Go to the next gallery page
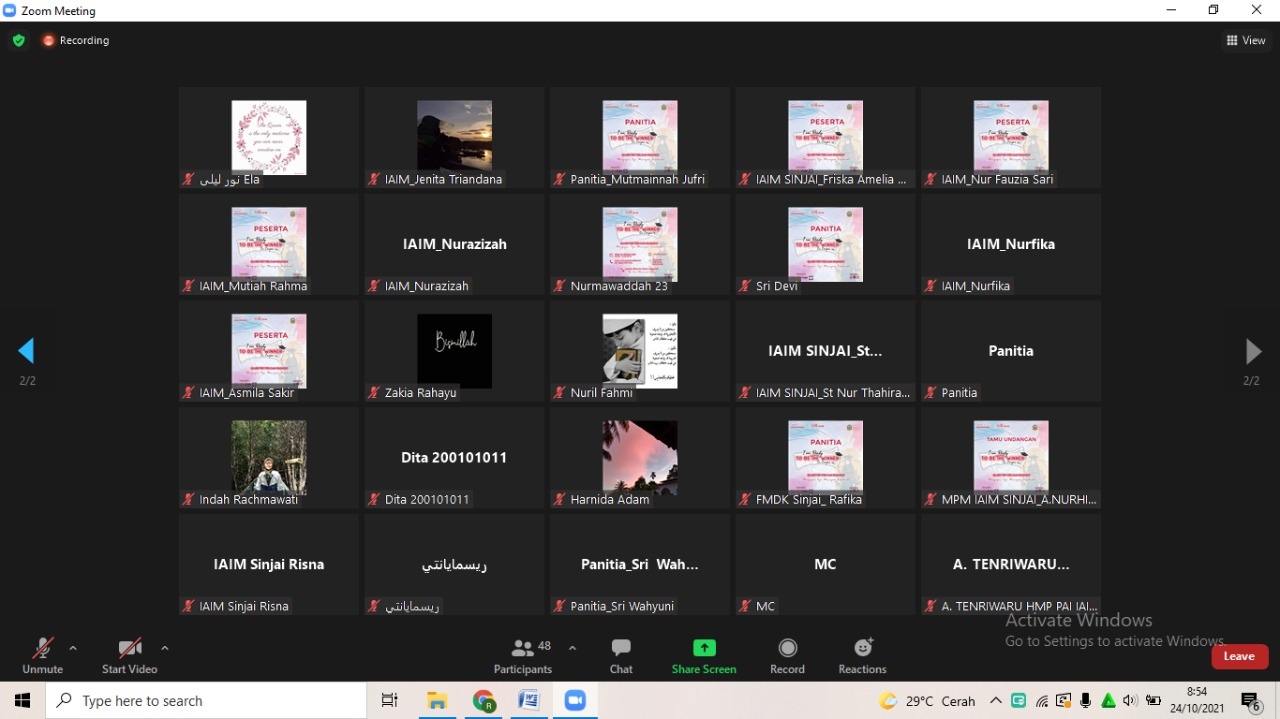This screenshot has width=1280, height=719. pyautogui.click(x=1252, y=351)
